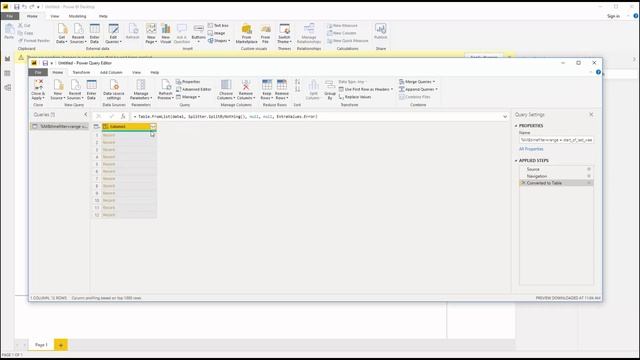Select Page 1 tab in Power BI Desktop
Screen dimensions: 640x360
pyautogui.click(x=41, y=345)
